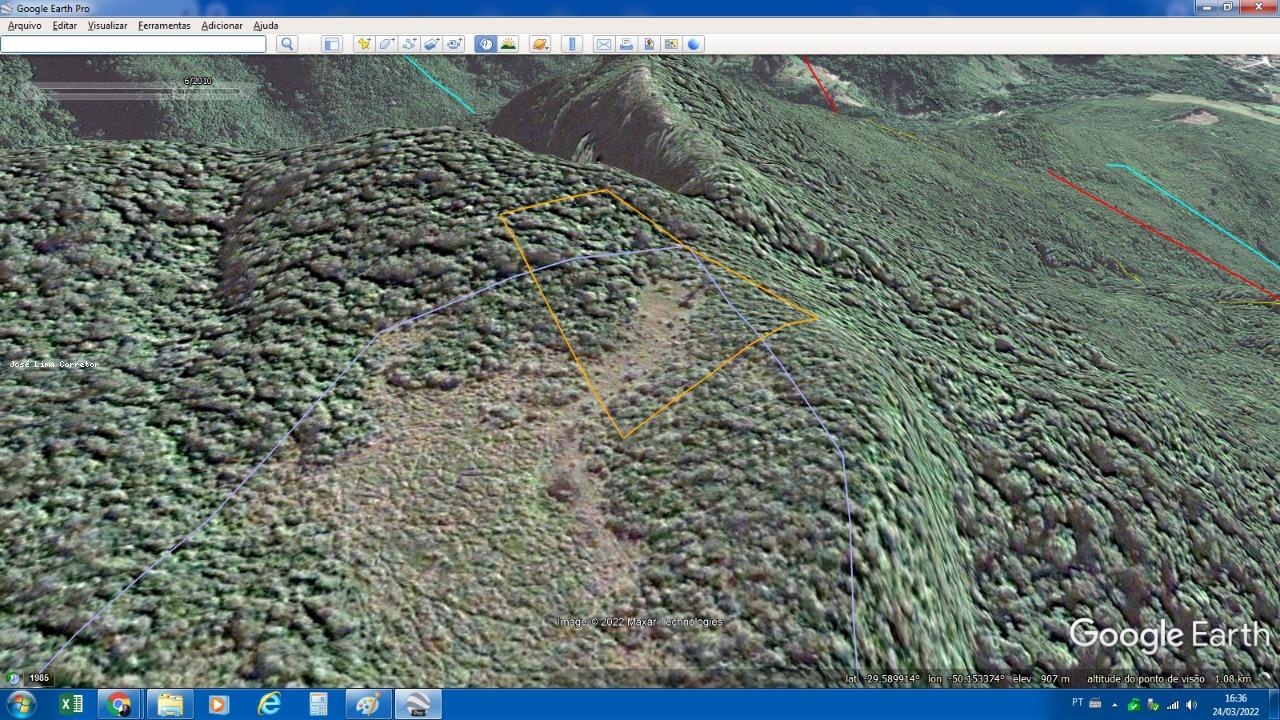1280x720 pixels.
Task: Expand hidden system tray icons arrow
Action: [x=1114, y=705]
